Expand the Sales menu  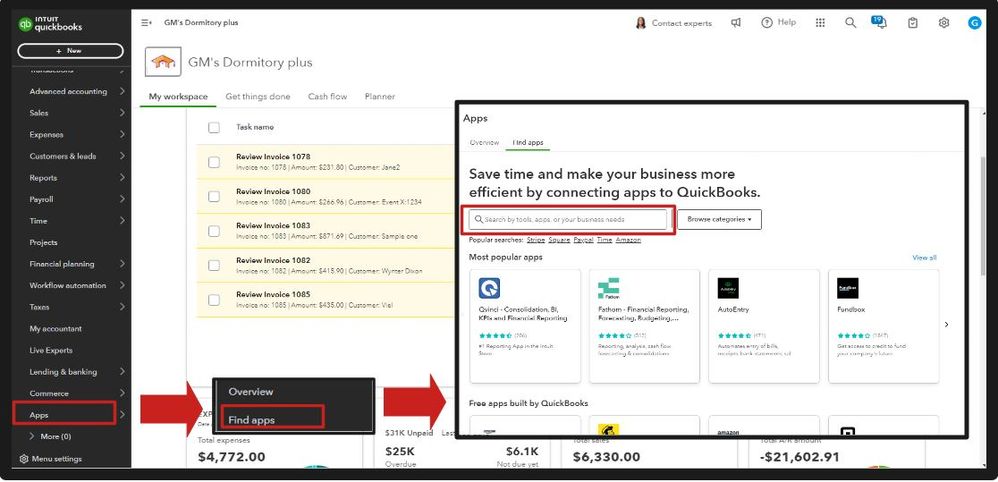coord(122,113)
